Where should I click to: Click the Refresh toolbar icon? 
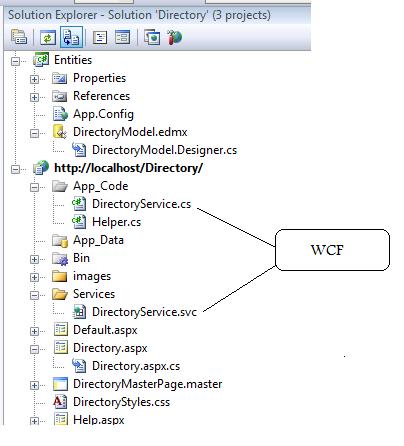(48, 37)
